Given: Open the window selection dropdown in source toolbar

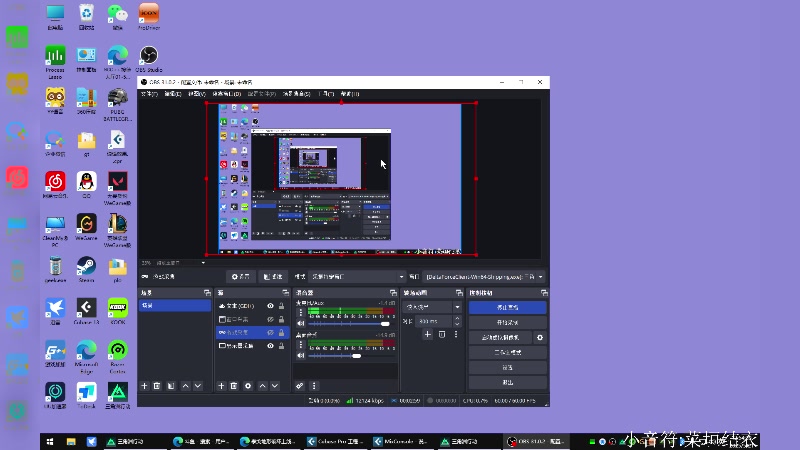Looking at the screenshot, I should (x=484, y=277).
